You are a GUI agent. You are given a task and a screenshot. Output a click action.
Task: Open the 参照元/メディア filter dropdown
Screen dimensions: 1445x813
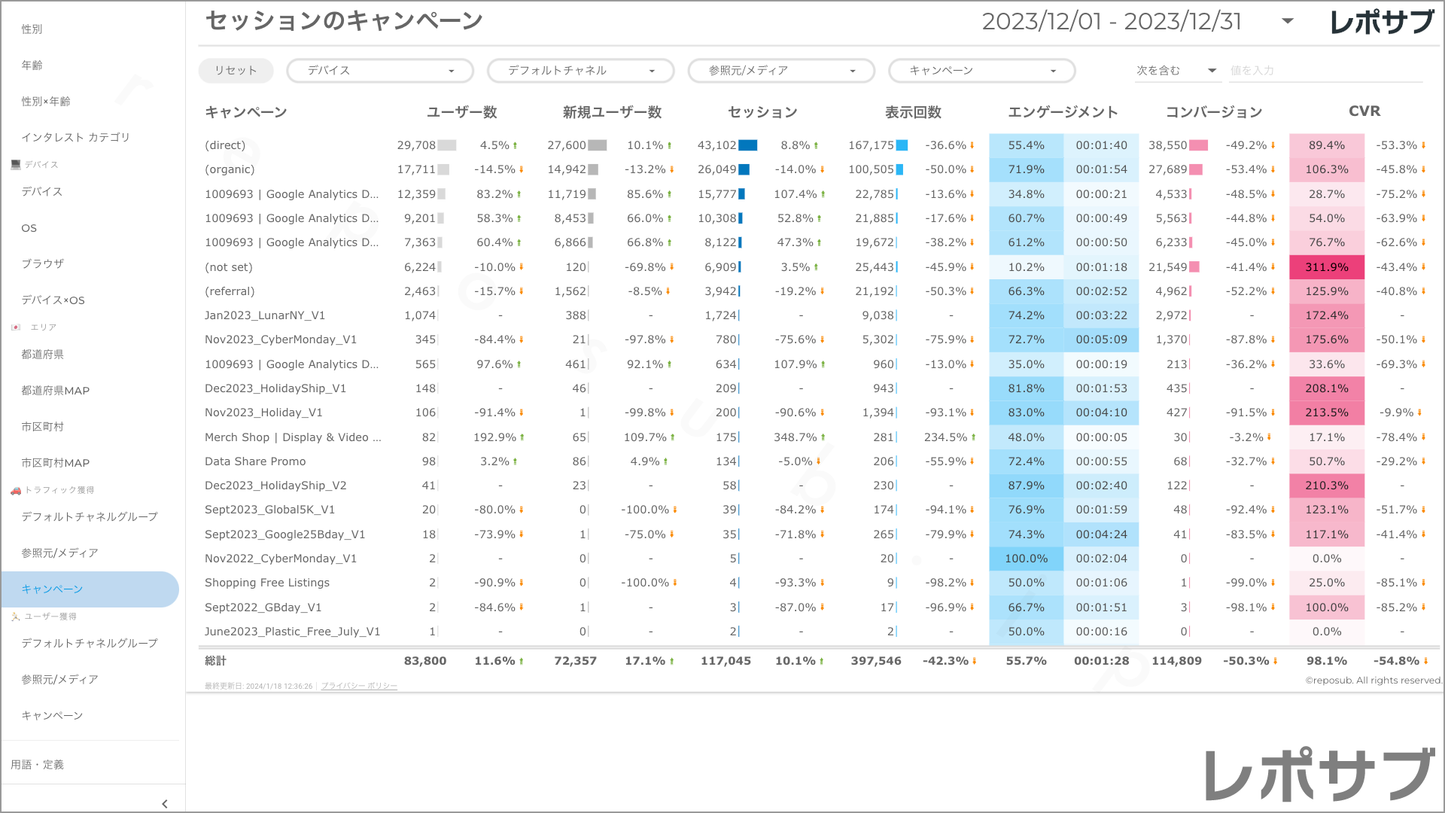click(781, 71)
